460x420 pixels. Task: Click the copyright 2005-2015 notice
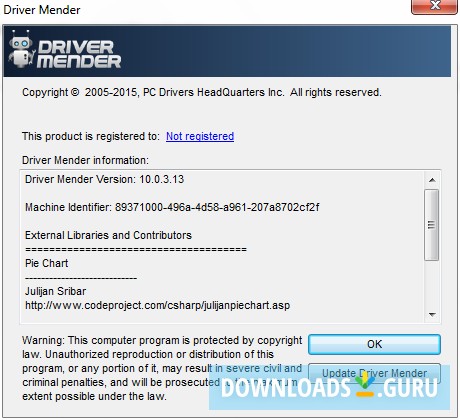pyautogui.click(x=202, y=92)
